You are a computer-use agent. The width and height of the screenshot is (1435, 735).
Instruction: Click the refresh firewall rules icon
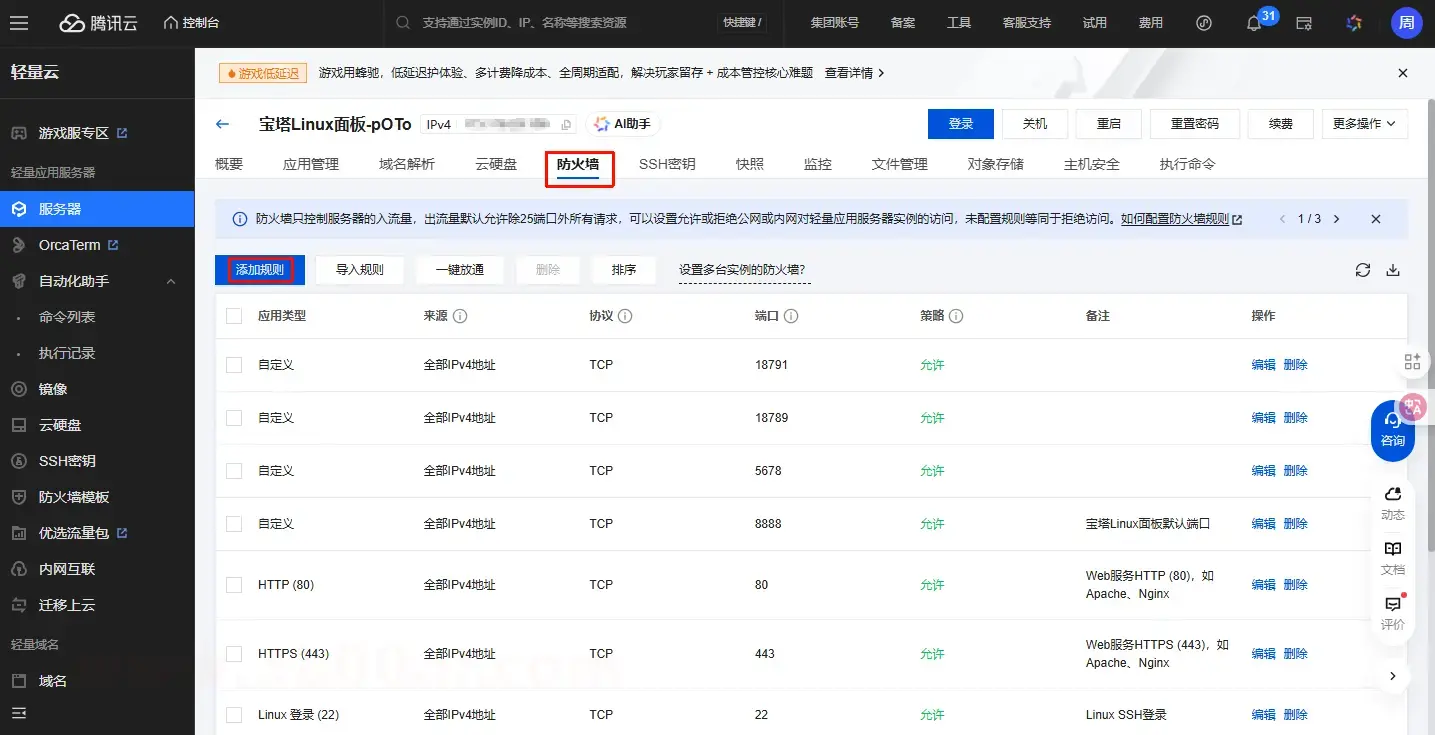click(1362, 270)
